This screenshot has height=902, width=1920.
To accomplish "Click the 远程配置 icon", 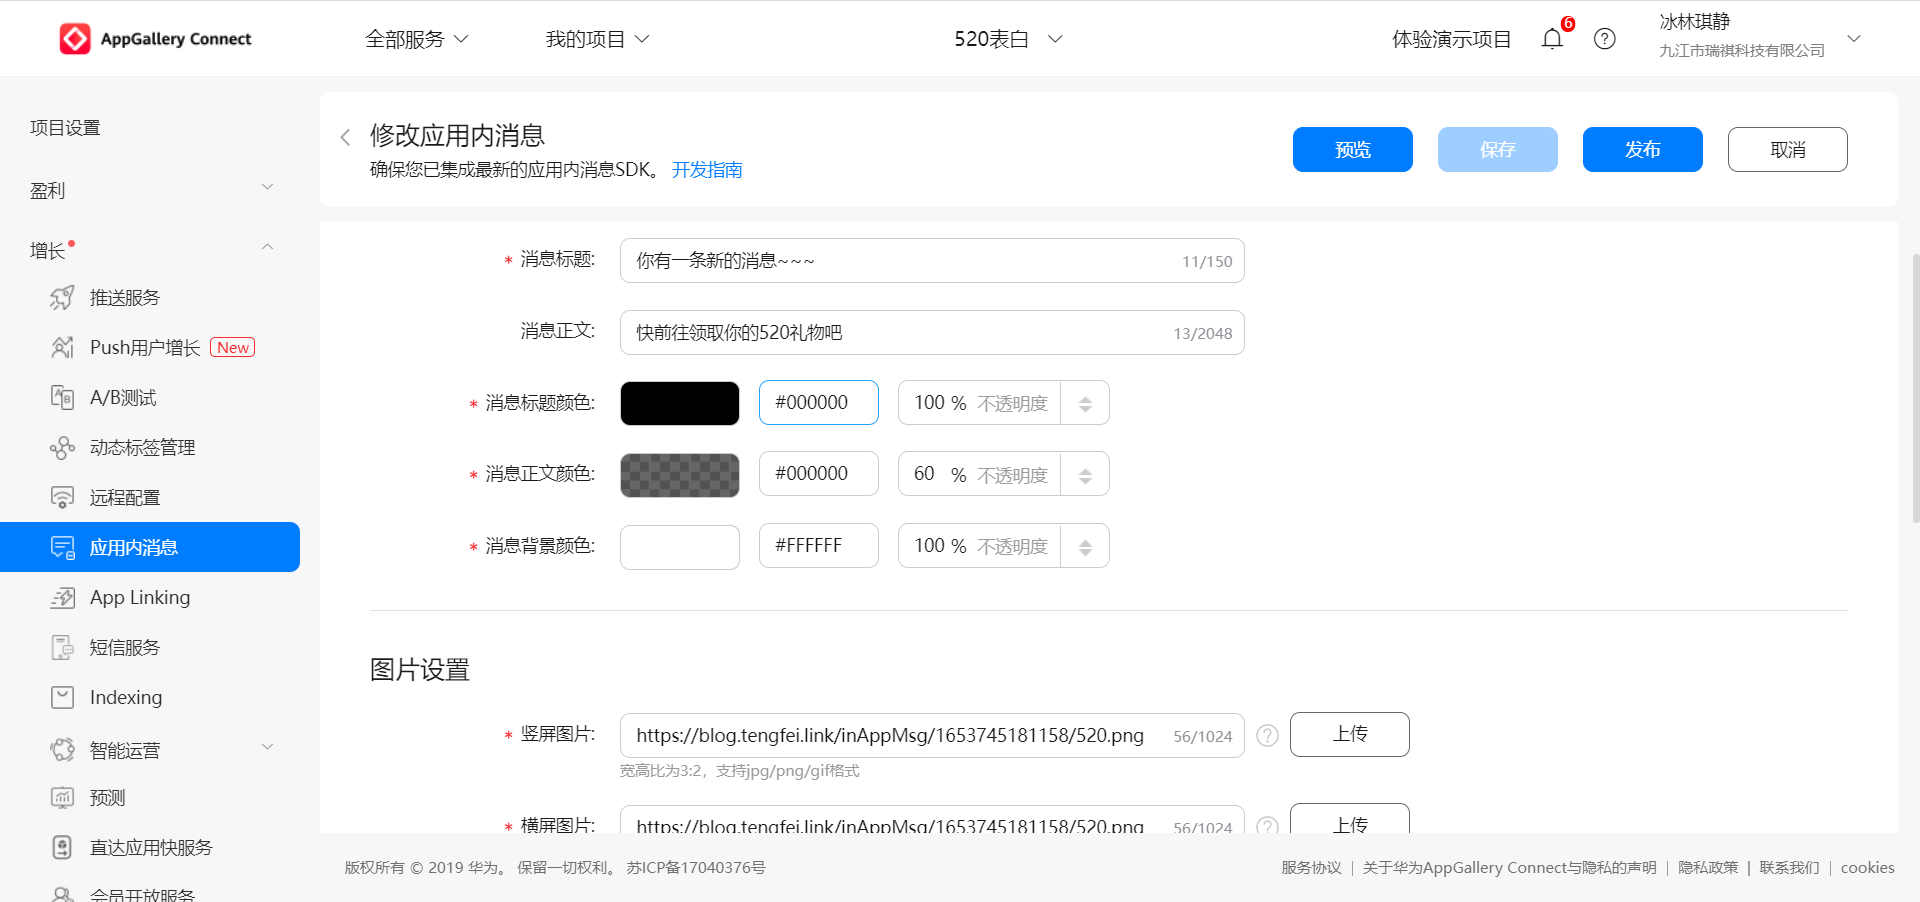I will (62, 497).
